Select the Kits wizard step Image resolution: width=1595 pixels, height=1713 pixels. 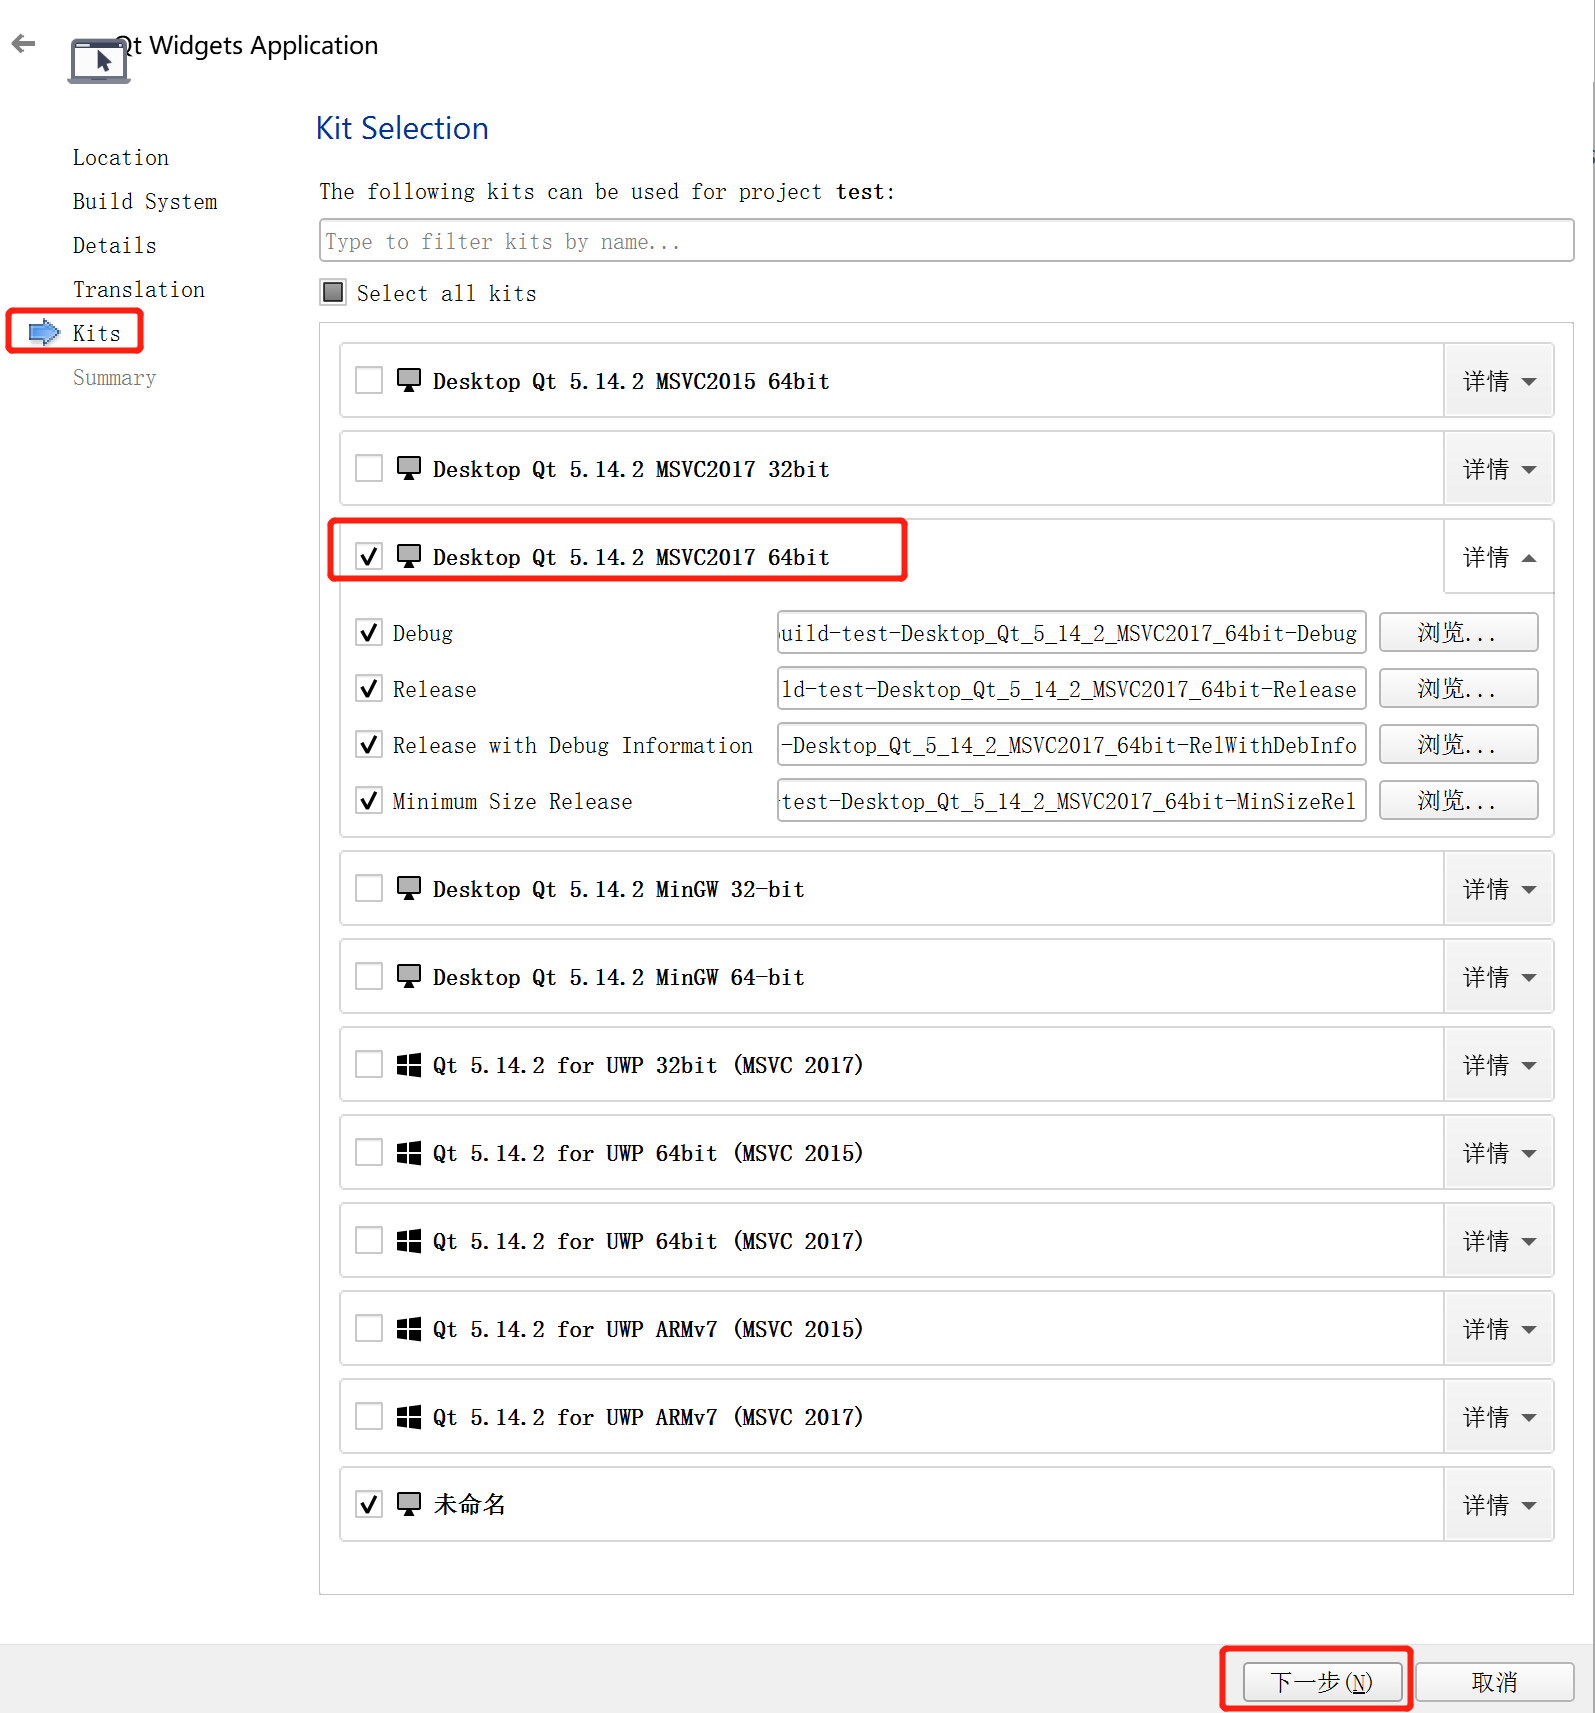click(x=97, y=333)
